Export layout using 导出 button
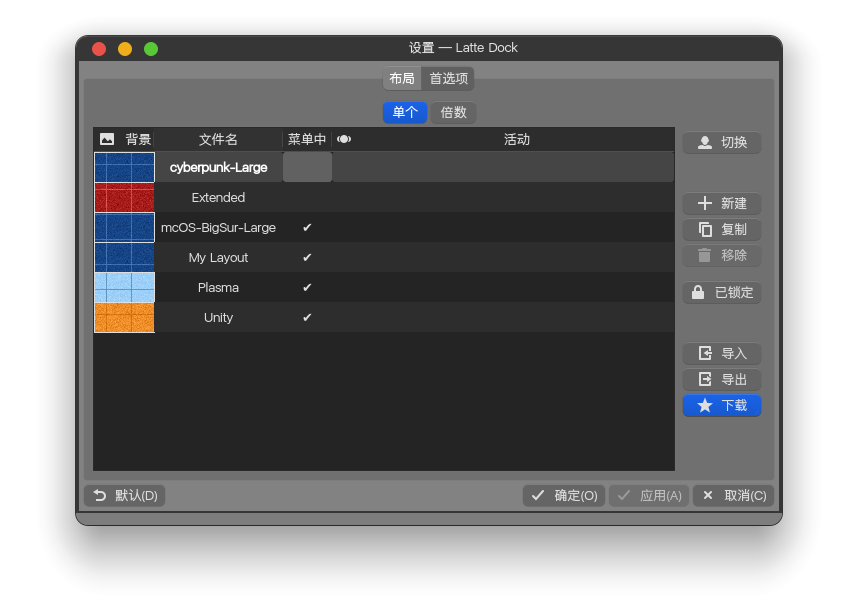 coord(722,380)
